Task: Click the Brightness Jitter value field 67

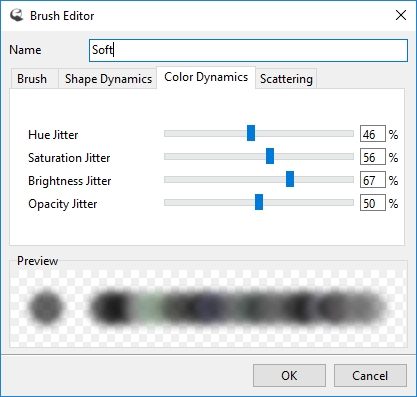Action: [373, 180]
